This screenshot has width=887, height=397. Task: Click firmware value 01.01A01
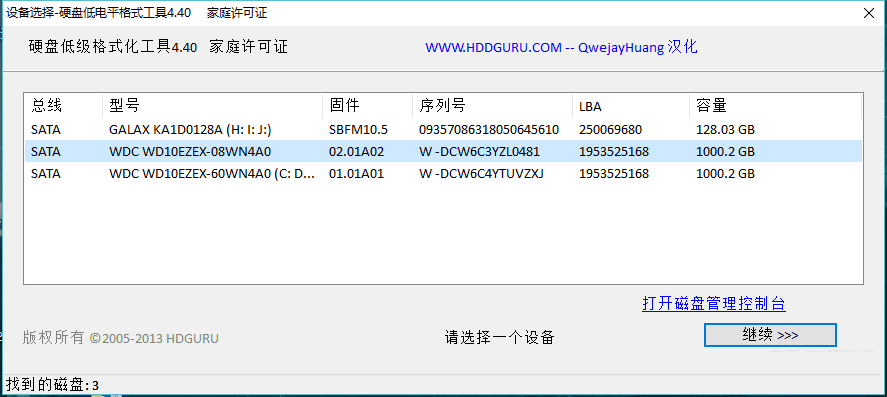(356, 174)
